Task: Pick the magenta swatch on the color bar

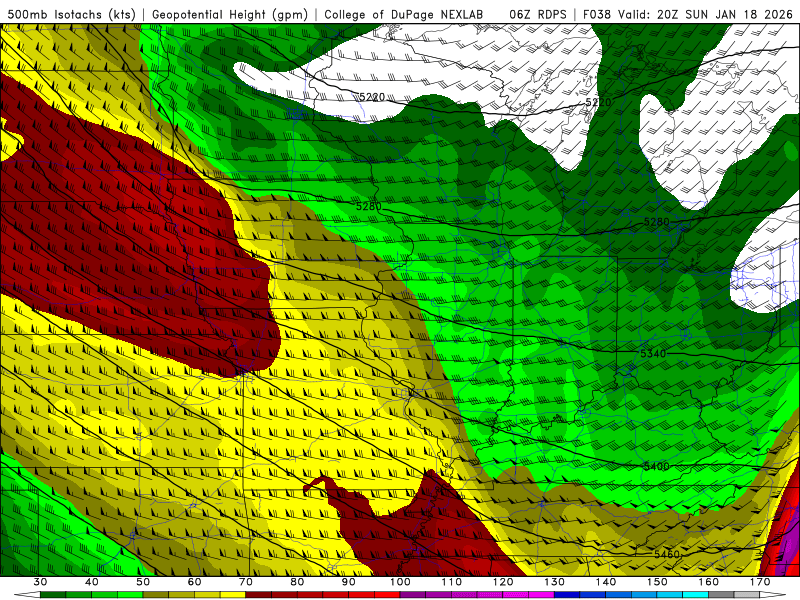Action: [x=541, y=594]
